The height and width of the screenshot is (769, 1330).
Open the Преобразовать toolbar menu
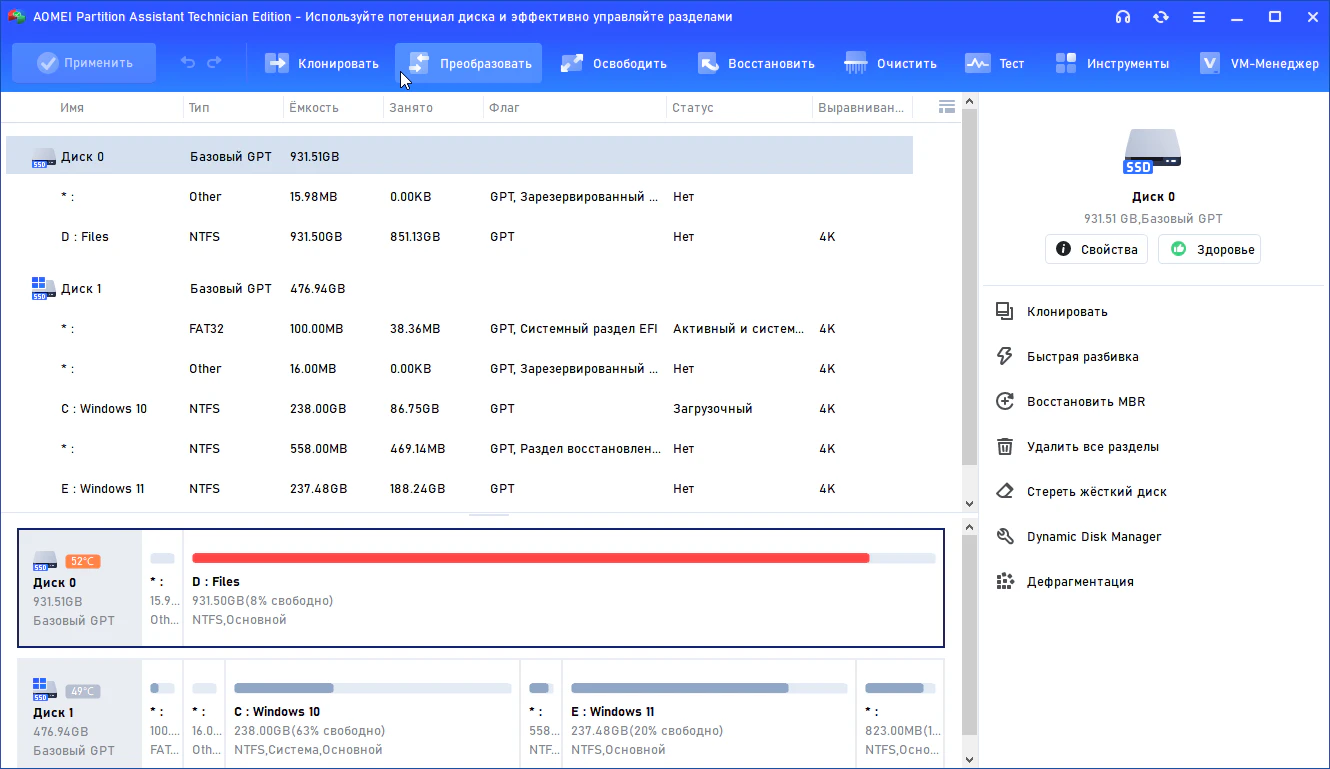pos(468,63)
